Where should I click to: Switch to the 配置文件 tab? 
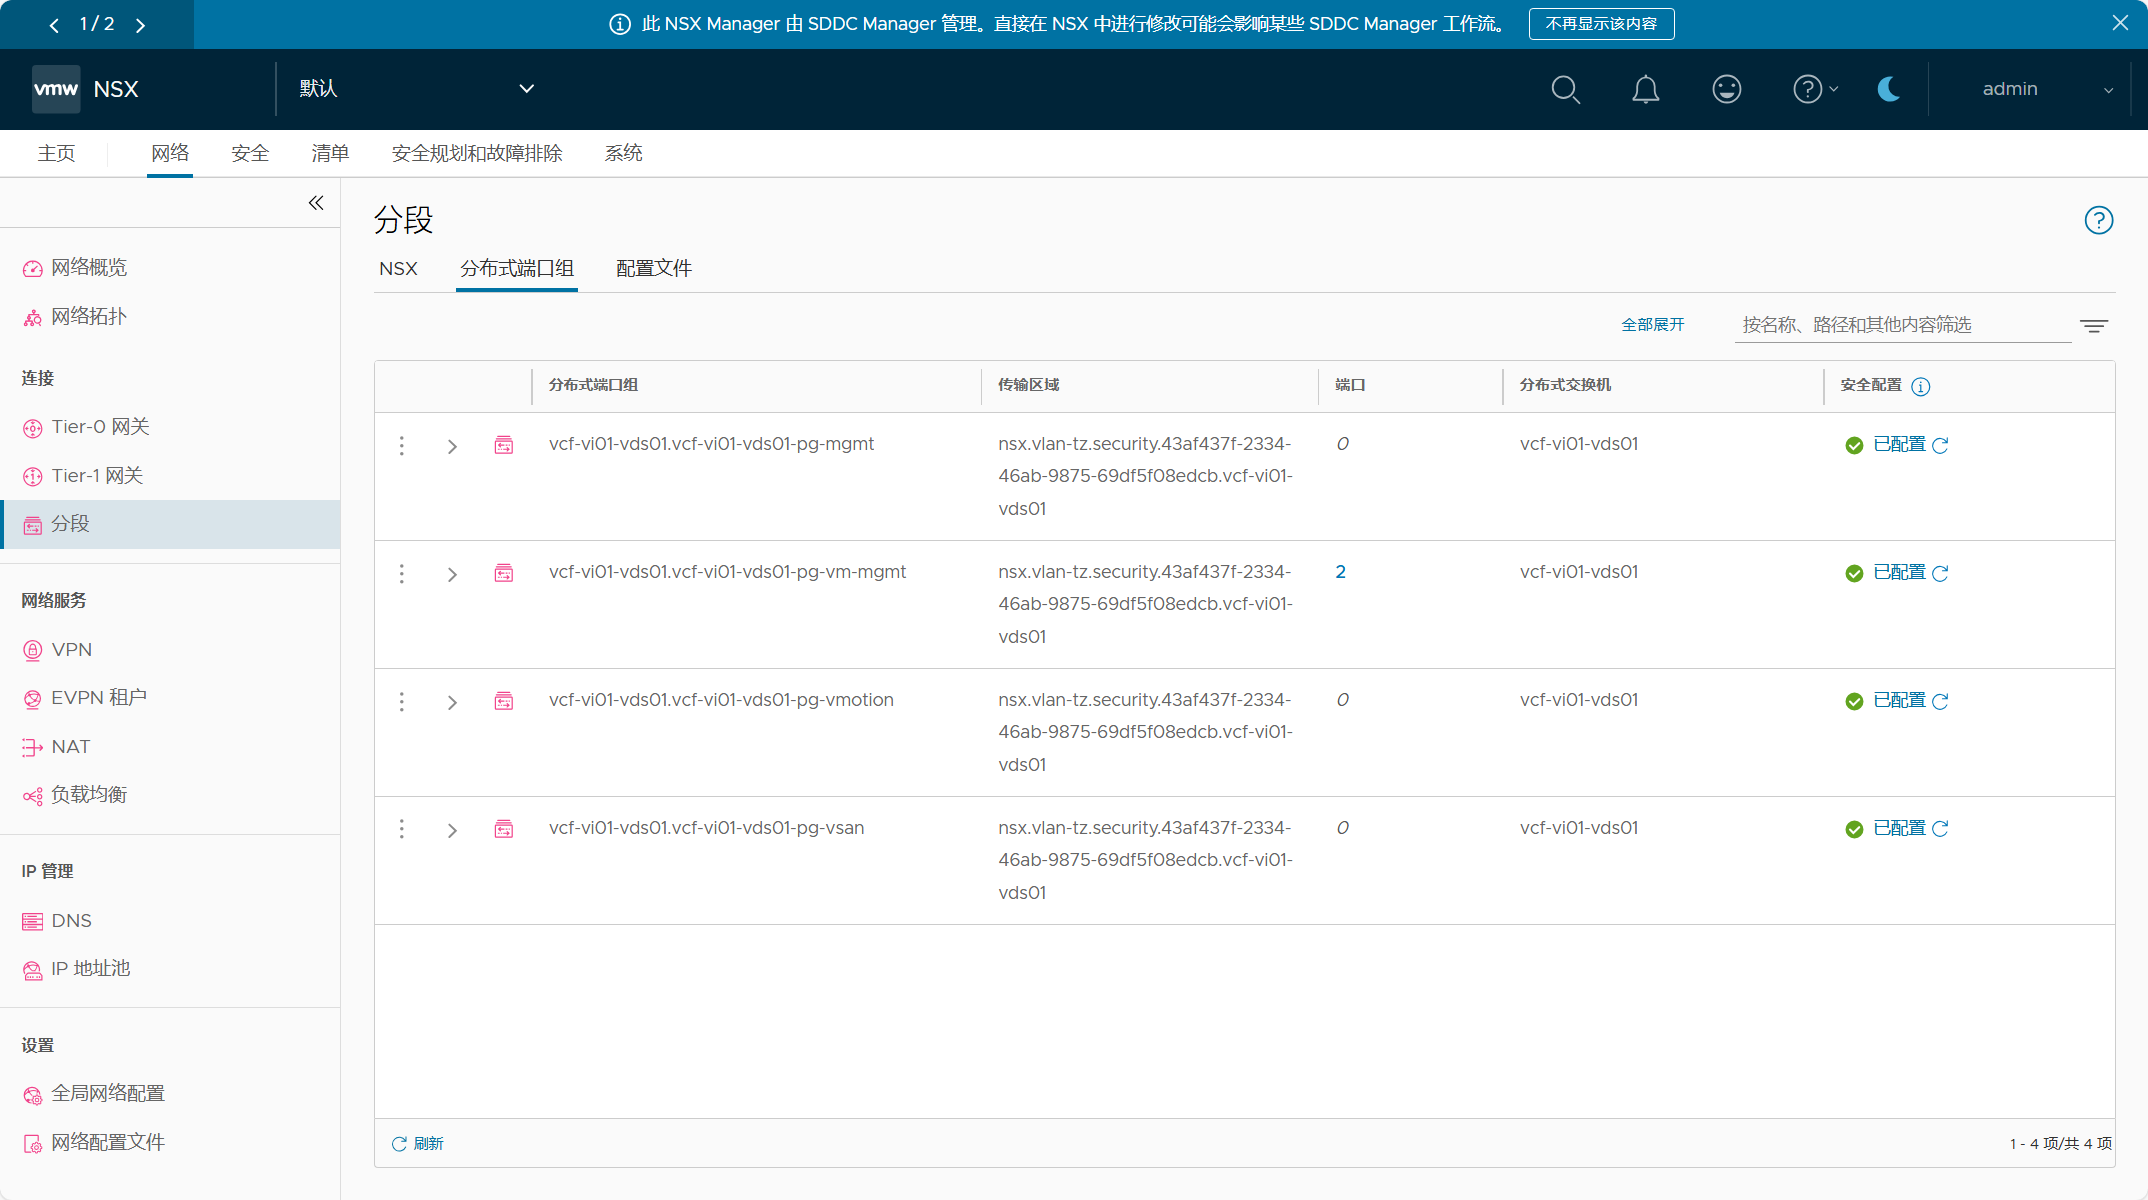[655, 267]
